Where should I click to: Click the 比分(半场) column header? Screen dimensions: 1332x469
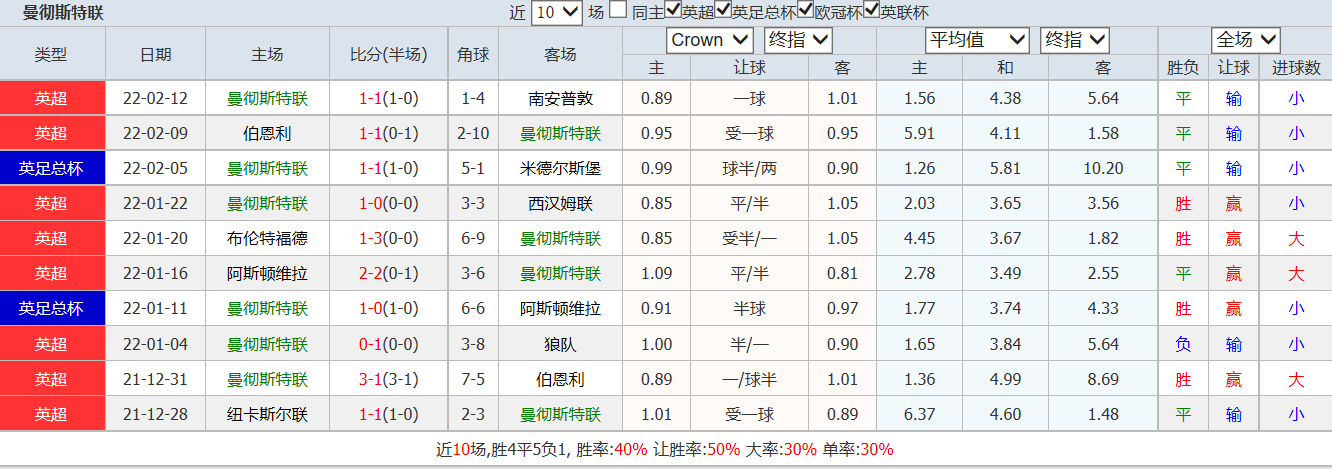pyautogui.click(x=389, y=54)
